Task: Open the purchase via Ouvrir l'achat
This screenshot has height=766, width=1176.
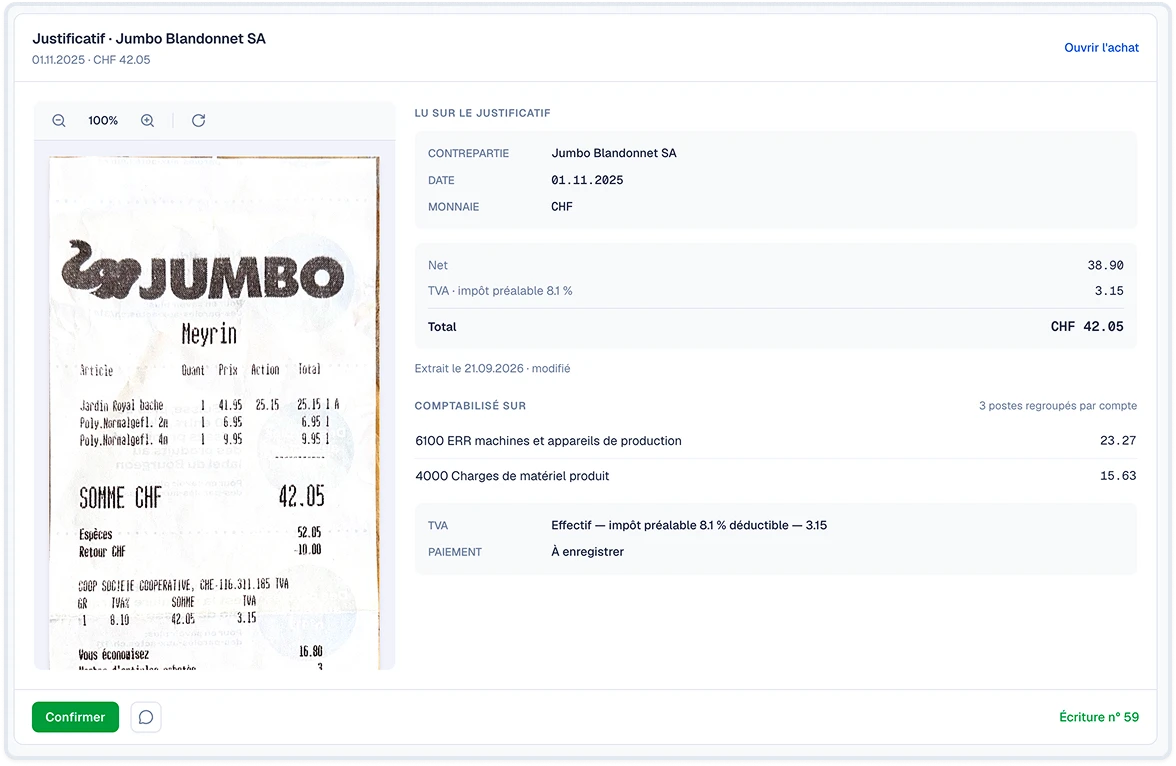Action: tap(1101, 47)
